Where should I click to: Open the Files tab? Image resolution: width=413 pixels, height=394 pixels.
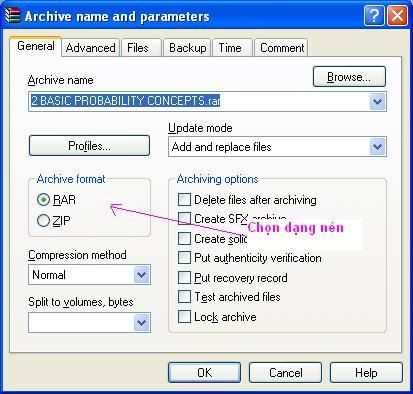point(141,48)
